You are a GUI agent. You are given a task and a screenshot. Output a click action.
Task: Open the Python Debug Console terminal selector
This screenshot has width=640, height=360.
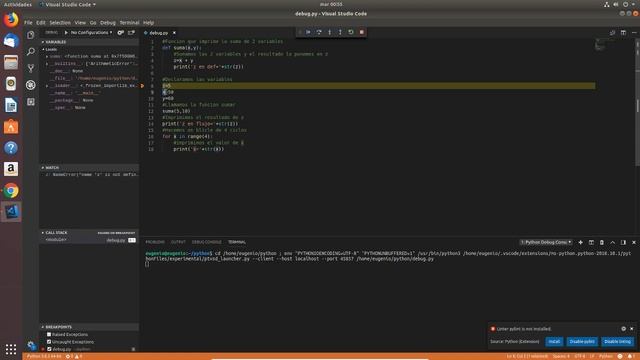(546, 242)
